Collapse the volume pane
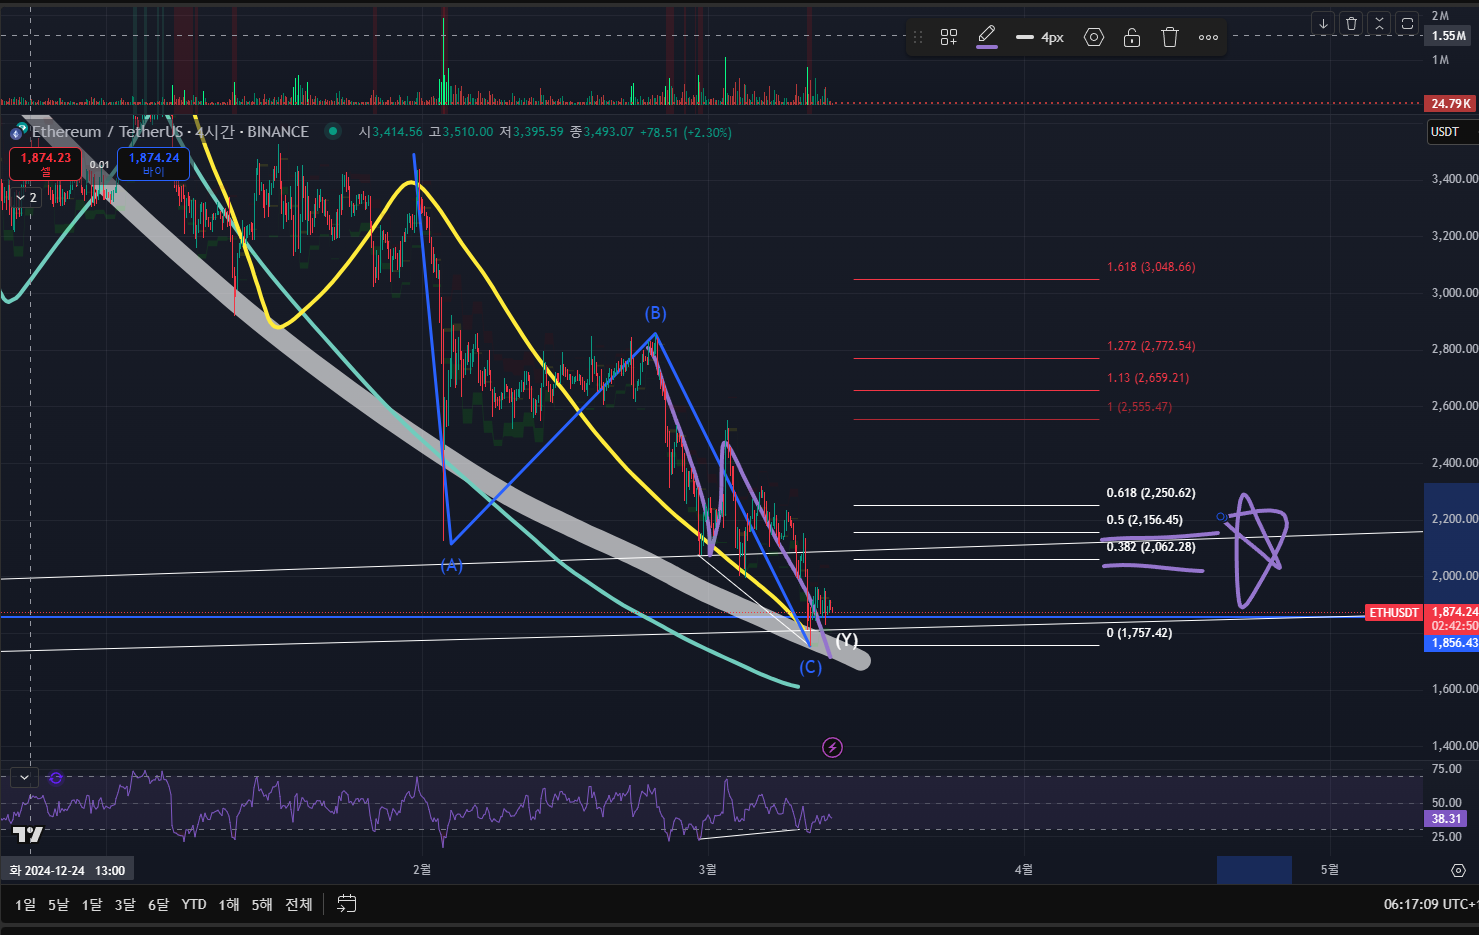The width and height of the screenshot is (1479, 935). pyautogui.click(x=1379, y=23)
